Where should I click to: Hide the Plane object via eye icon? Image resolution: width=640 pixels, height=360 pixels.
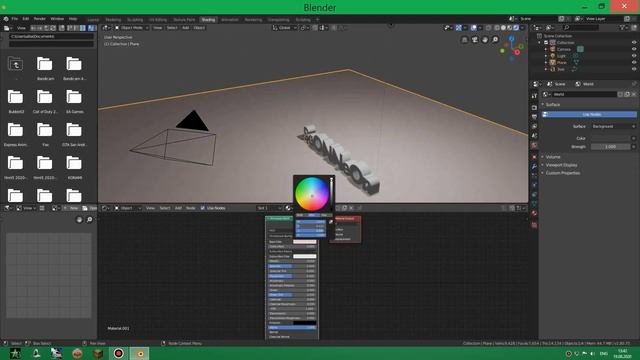coord(634,62)
